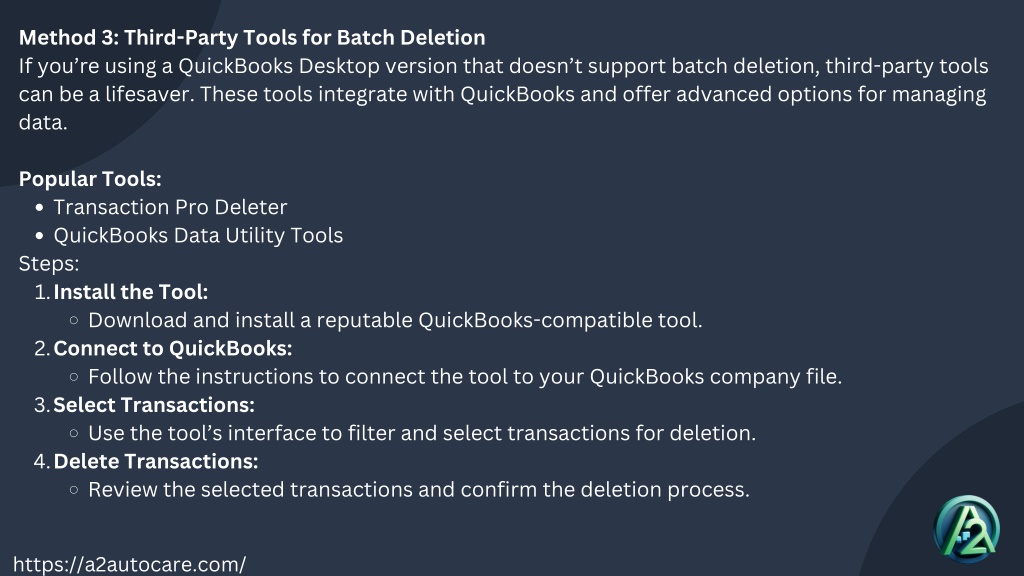
Task: Click the step number 1 marker
Action: (42, 292)
